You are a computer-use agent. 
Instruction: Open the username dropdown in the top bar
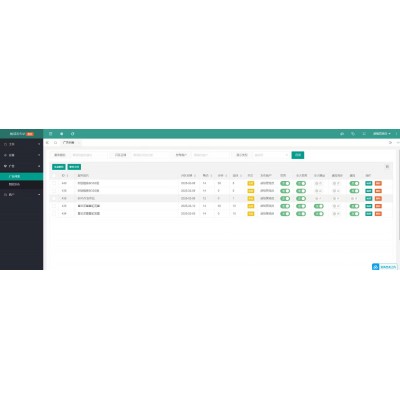click(382, 134)
